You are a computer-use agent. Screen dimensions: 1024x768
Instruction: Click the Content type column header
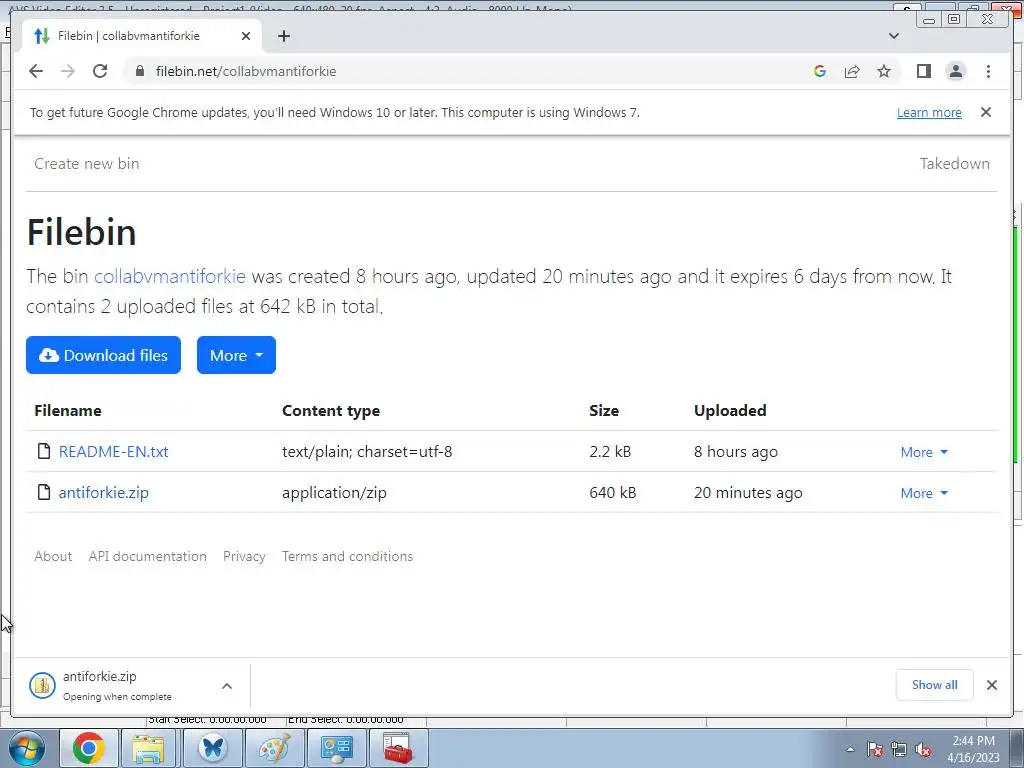click(x=331, y=410)
